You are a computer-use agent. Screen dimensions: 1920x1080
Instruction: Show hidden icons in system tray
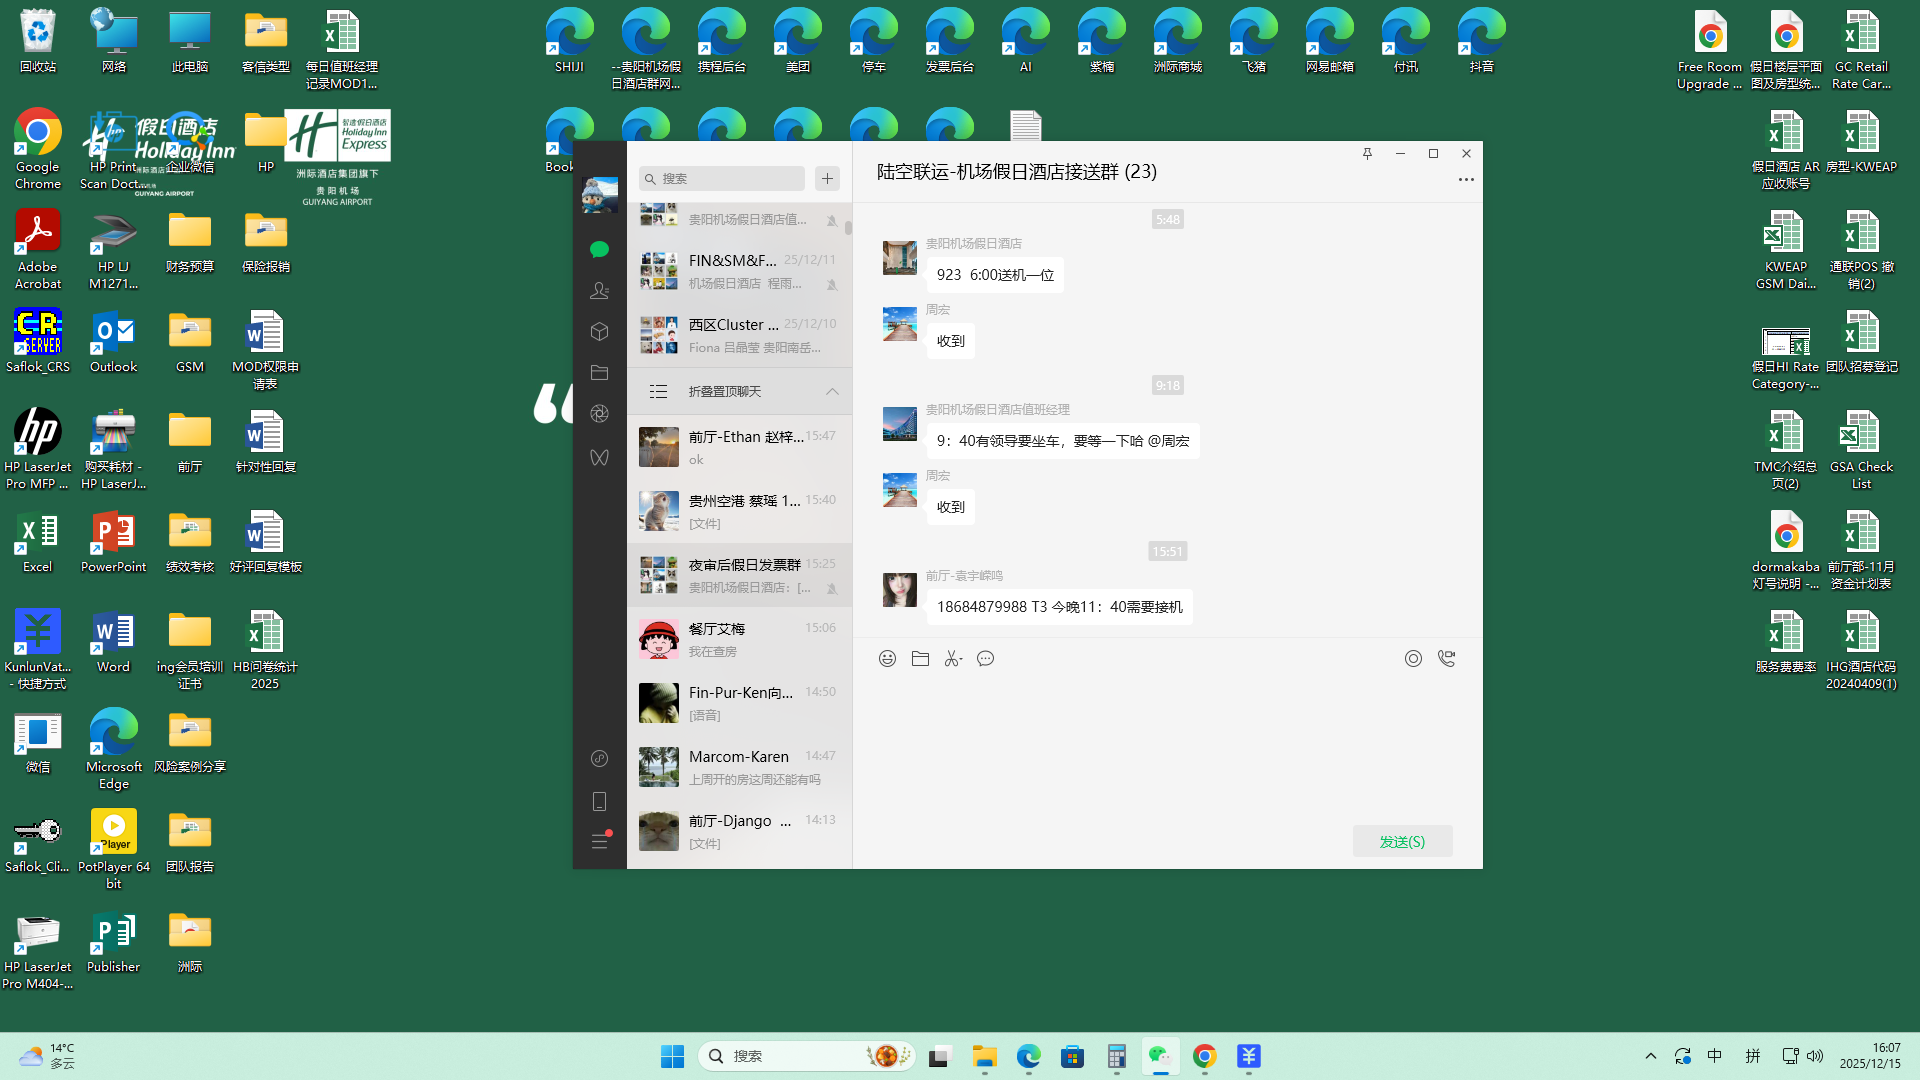1651,1056
